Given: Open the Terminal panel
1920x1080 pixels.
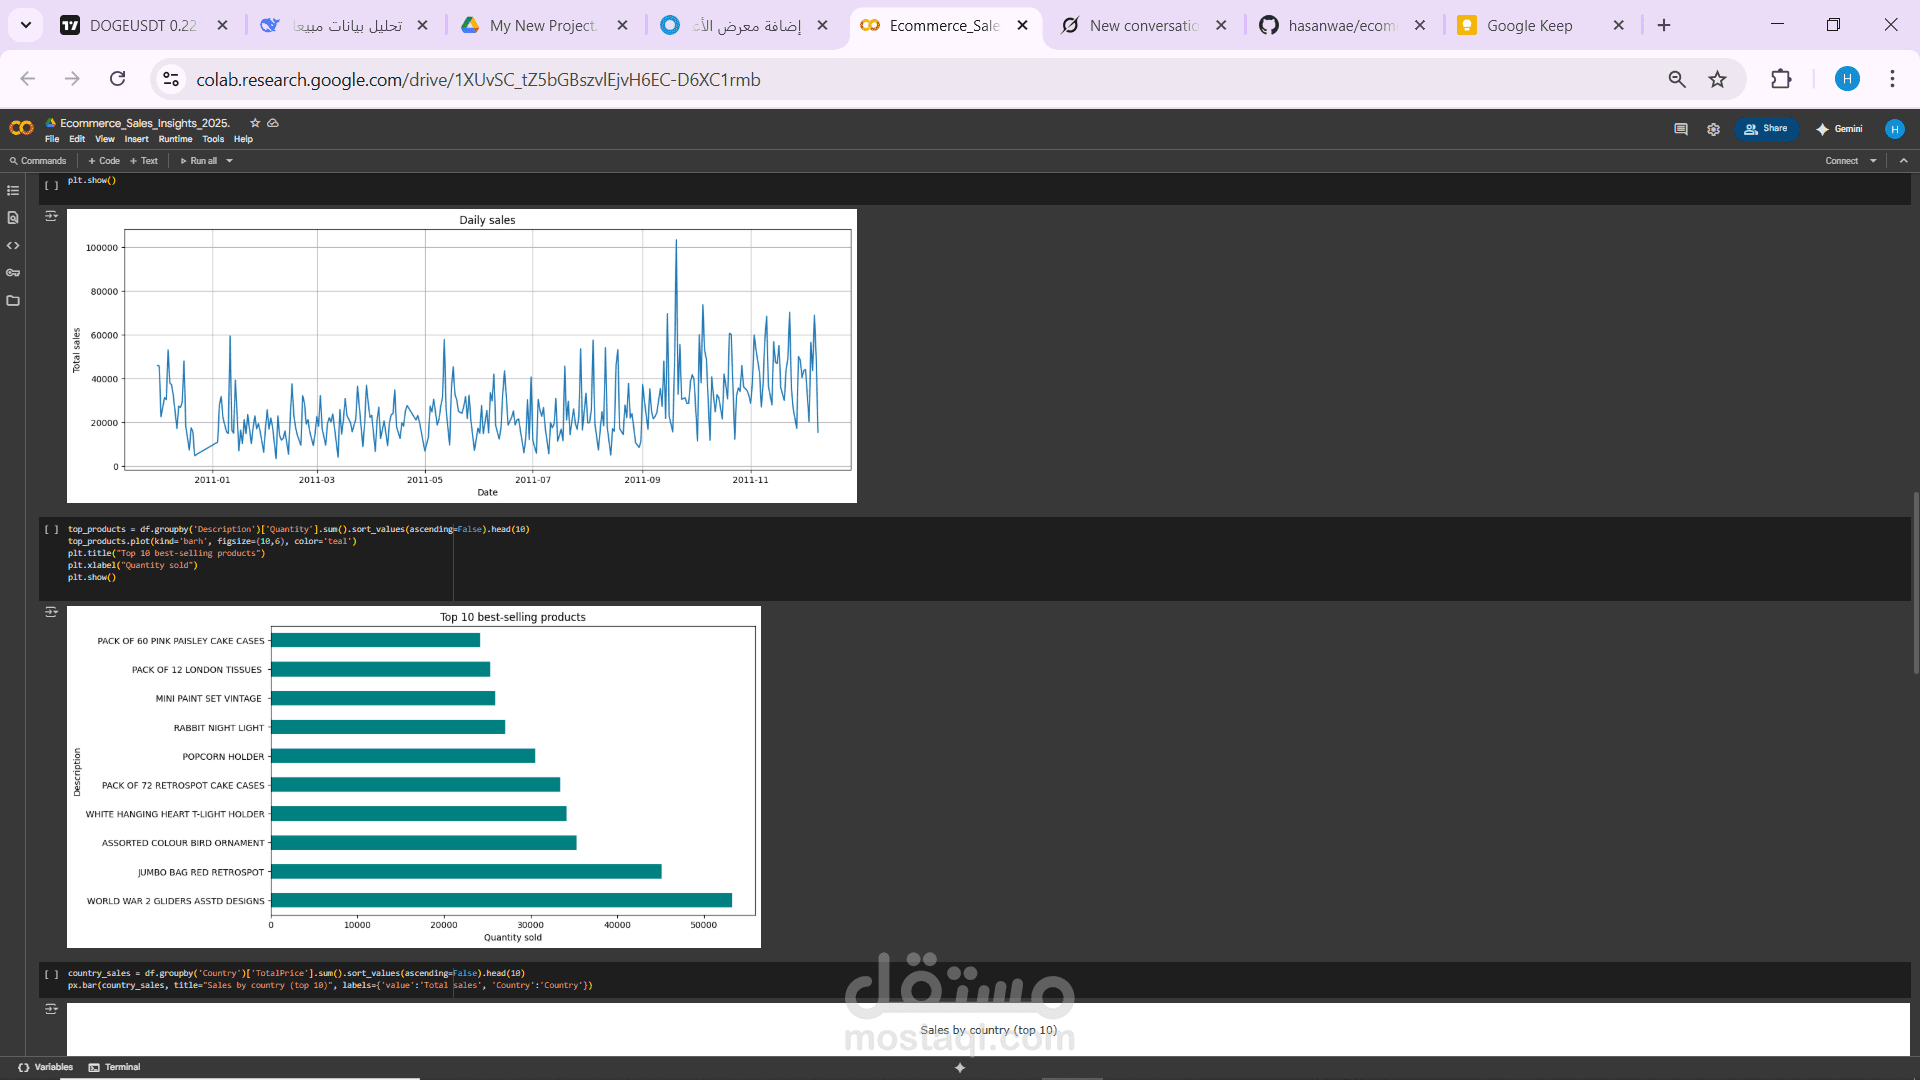Looking at the screenshot, I should 115,1068.
